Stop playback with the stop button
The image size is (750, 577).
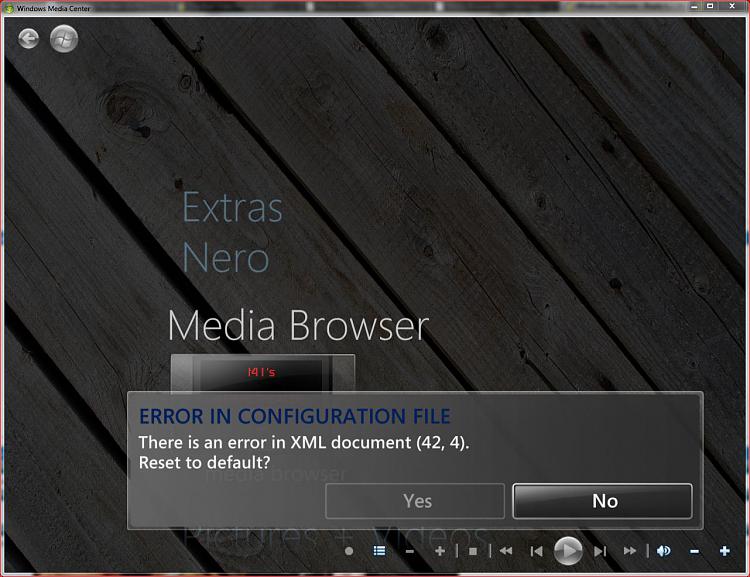pos(473,551)
